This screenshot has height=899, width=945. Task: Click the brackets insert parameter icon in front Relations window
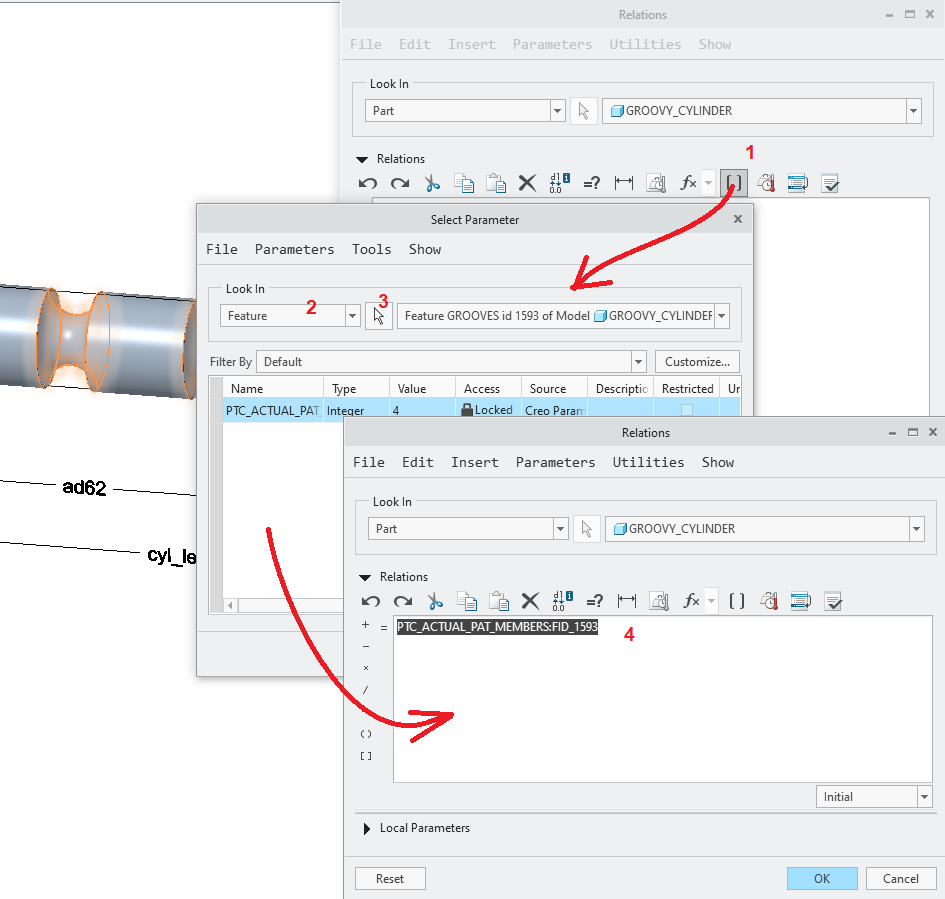[736, 601]
